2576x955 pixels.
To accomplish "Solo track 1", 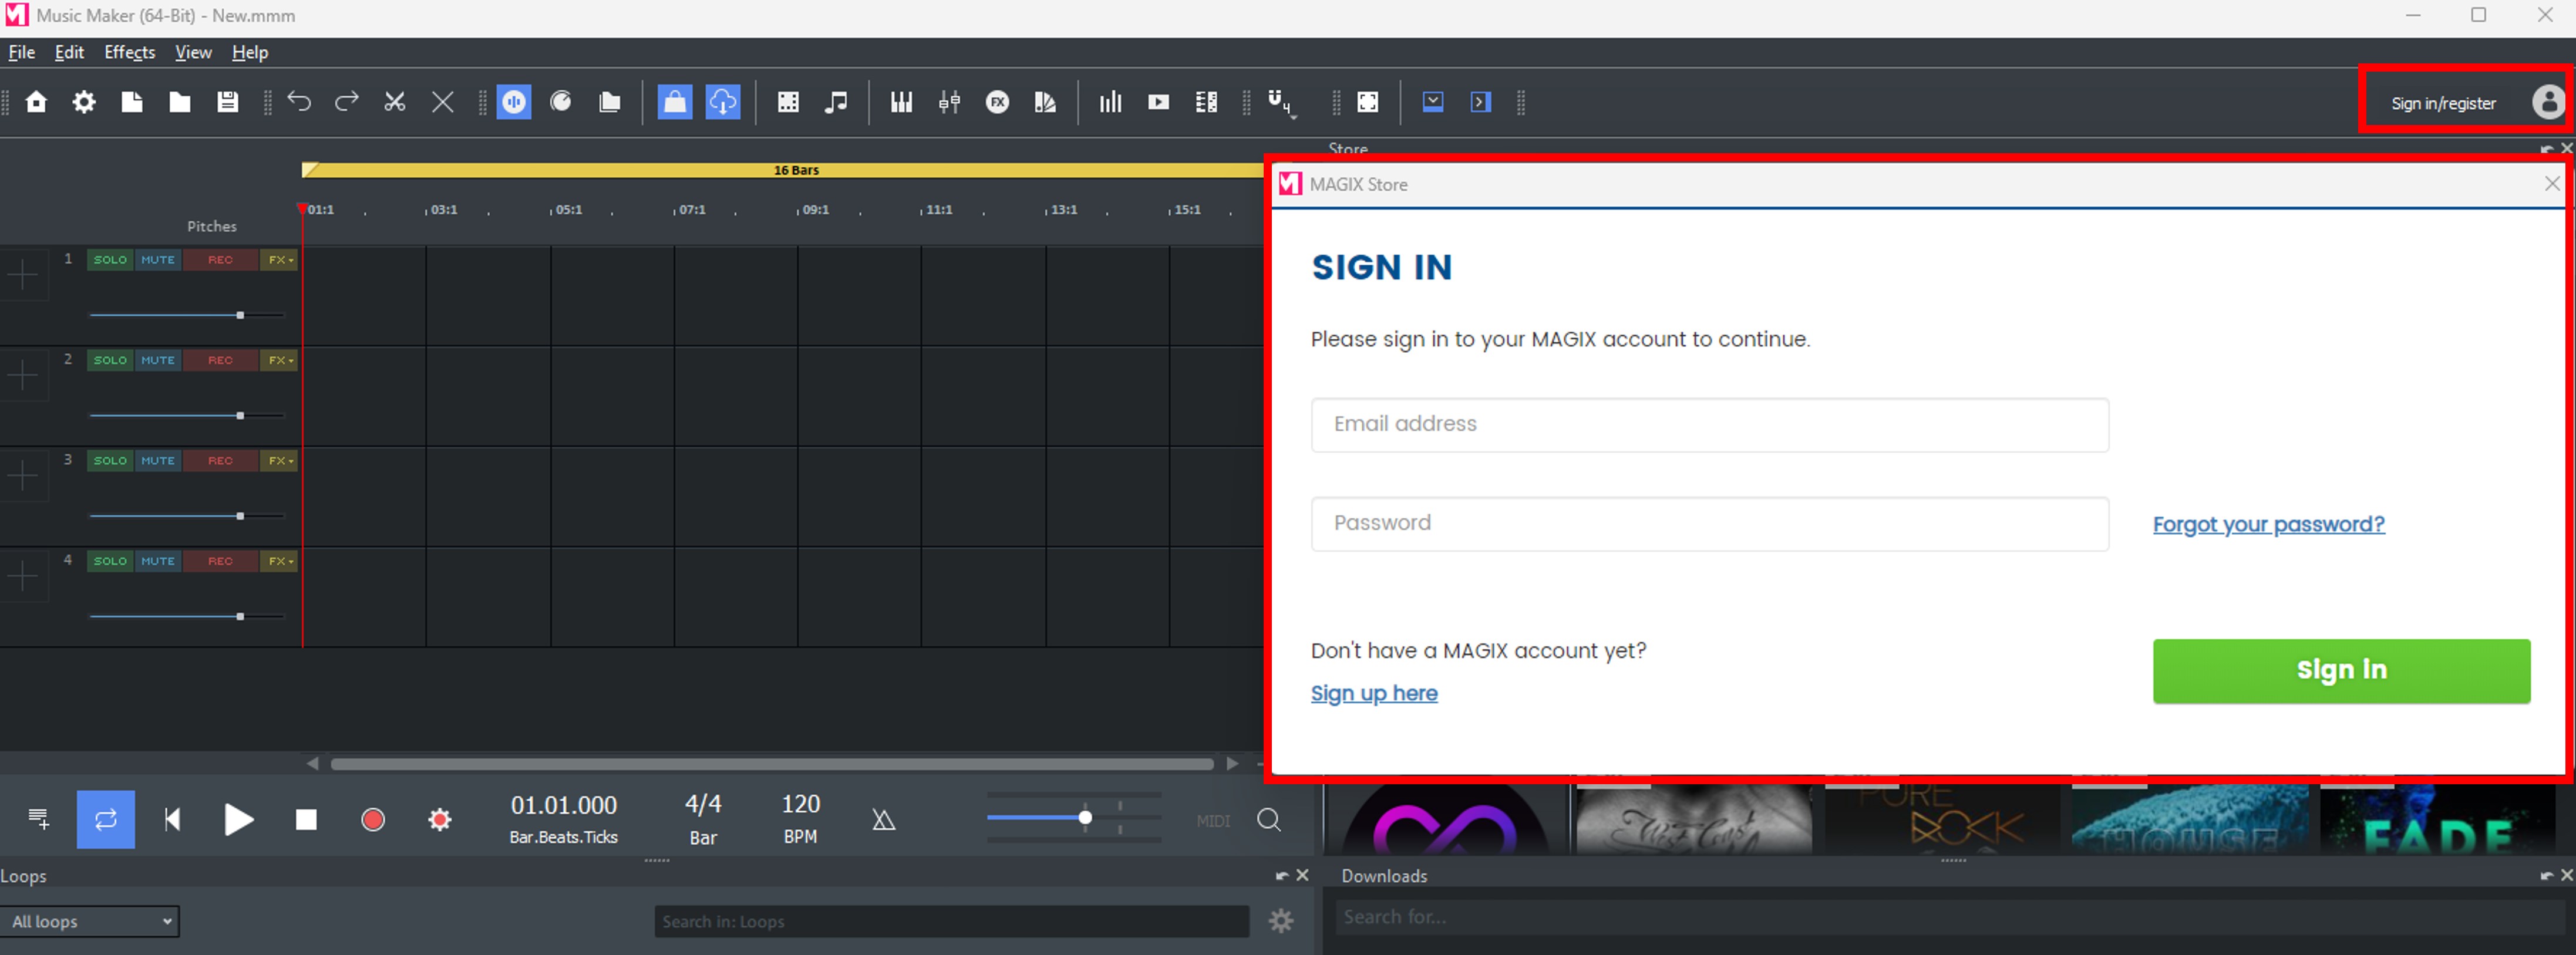I will click(110, 260).
